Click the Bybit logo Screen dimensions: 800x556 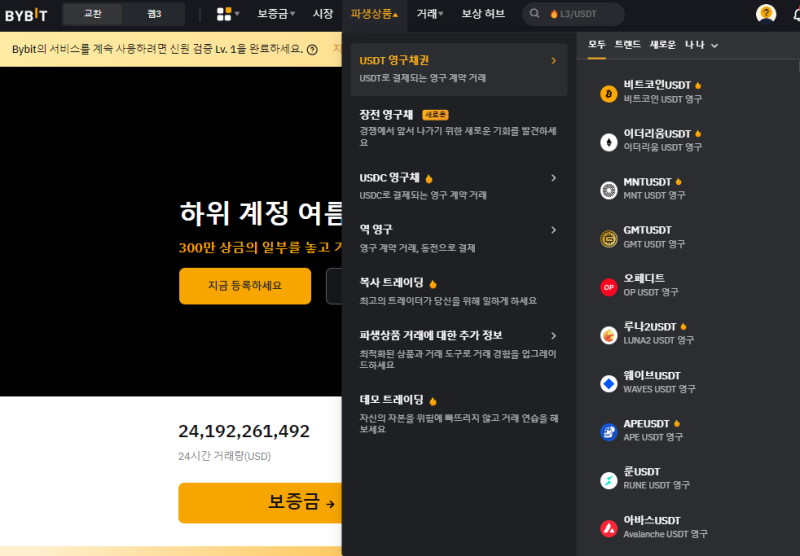click(26, 15)
